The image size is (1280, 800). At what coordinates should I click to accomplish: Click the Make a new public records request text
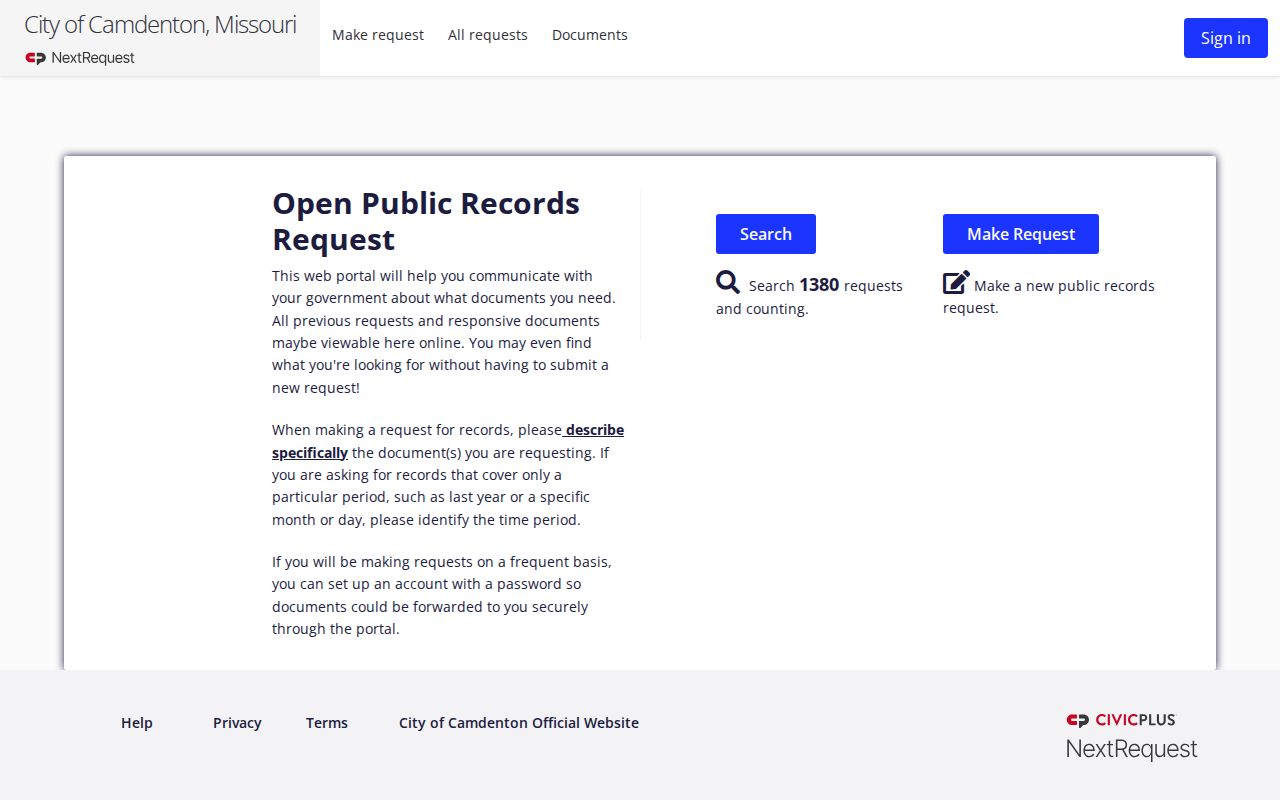coord(1049,296)
